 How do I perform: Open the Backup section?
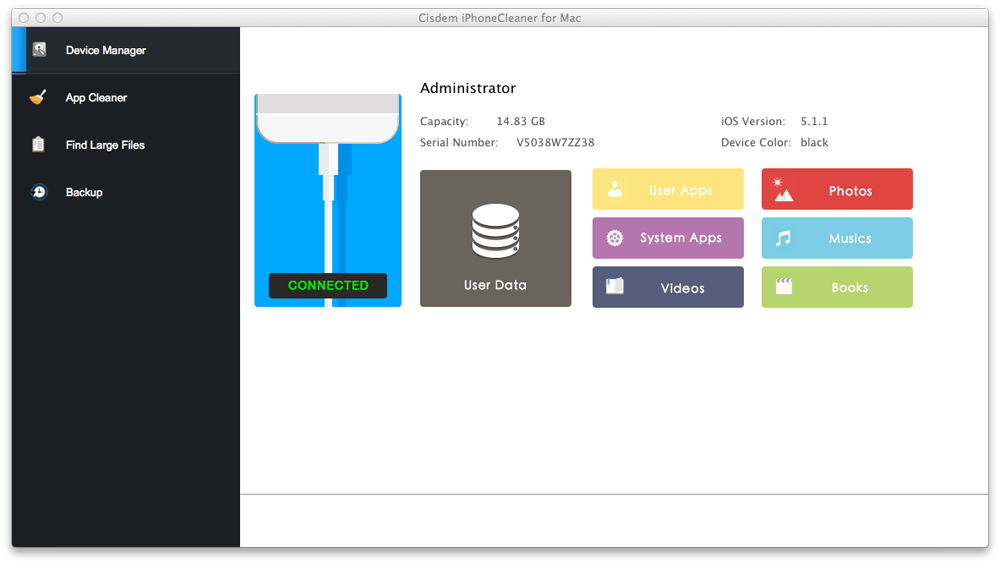pyautogui.click(x=126, y=192)
